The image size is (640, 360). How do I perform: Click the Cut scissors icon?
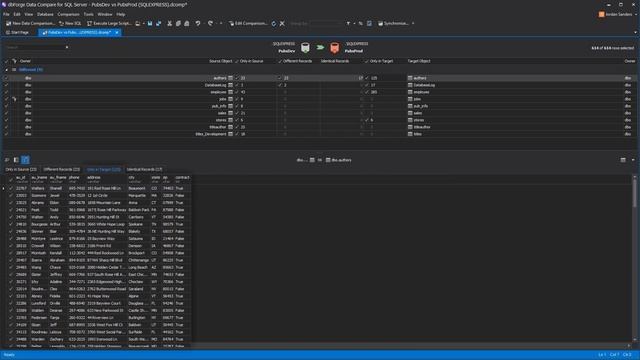[x=169, y=24]
